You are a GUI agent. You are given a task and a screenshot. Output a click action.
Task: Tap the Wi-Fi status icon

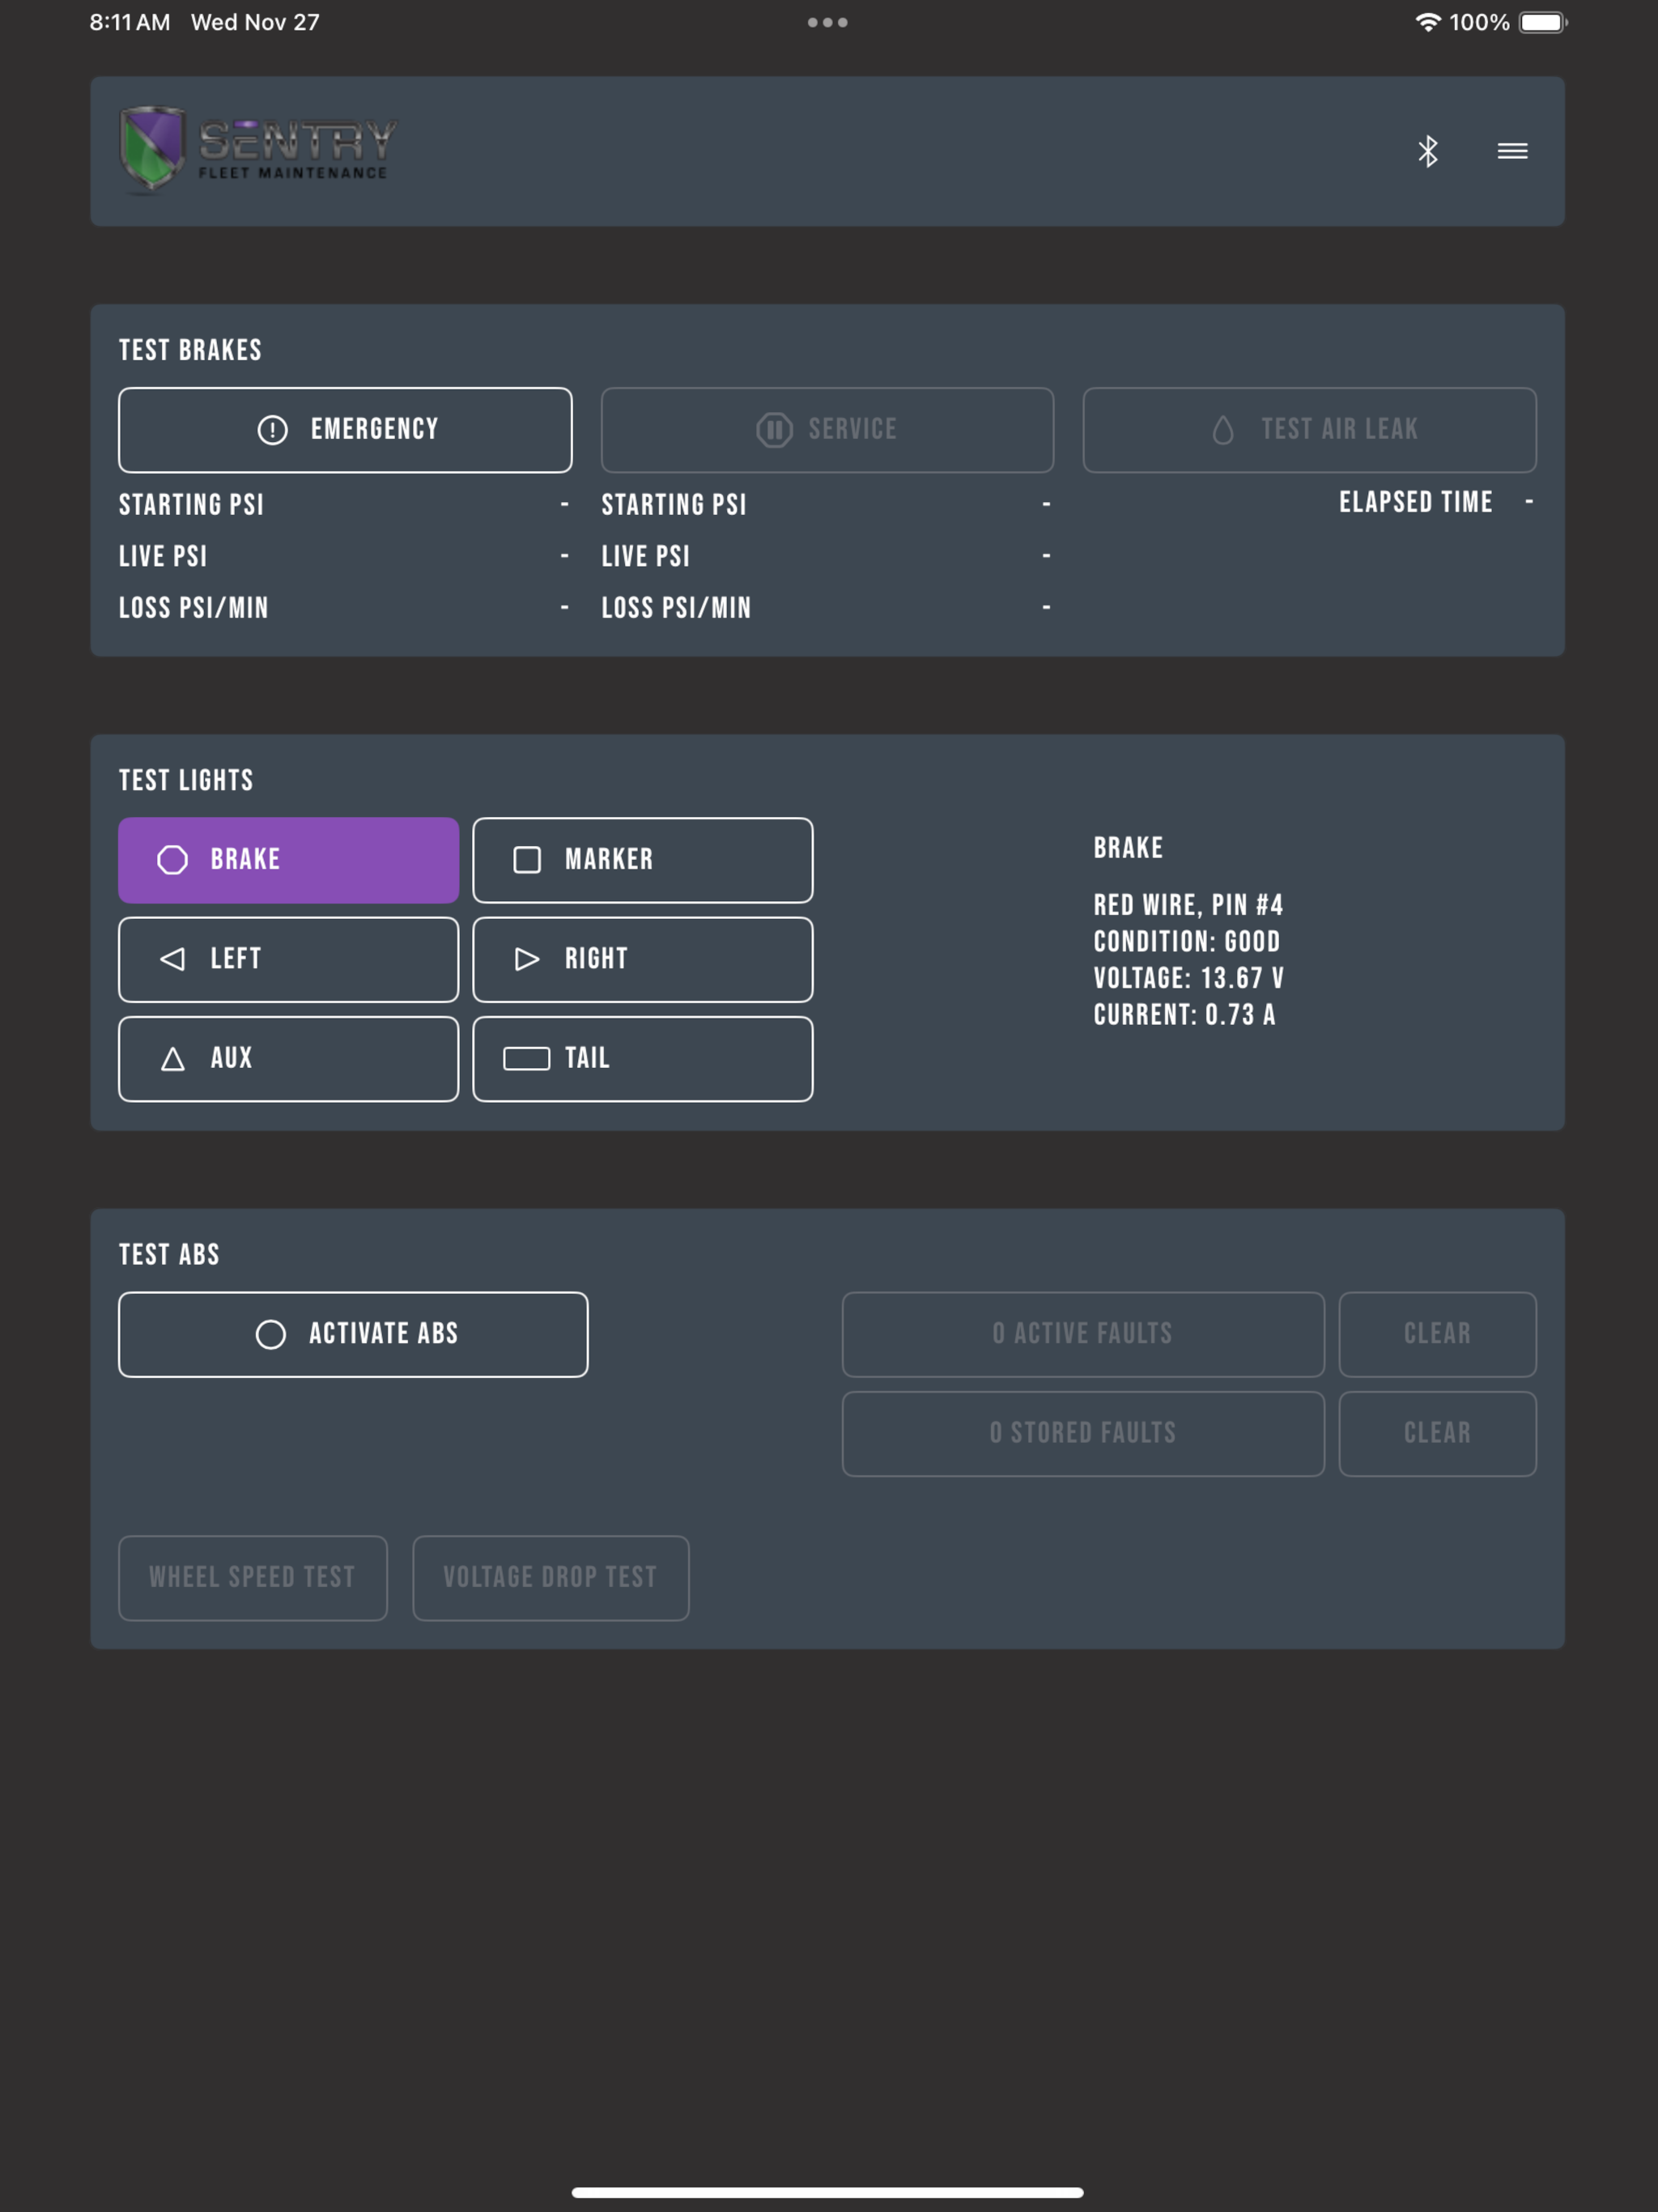point(1428,22)
